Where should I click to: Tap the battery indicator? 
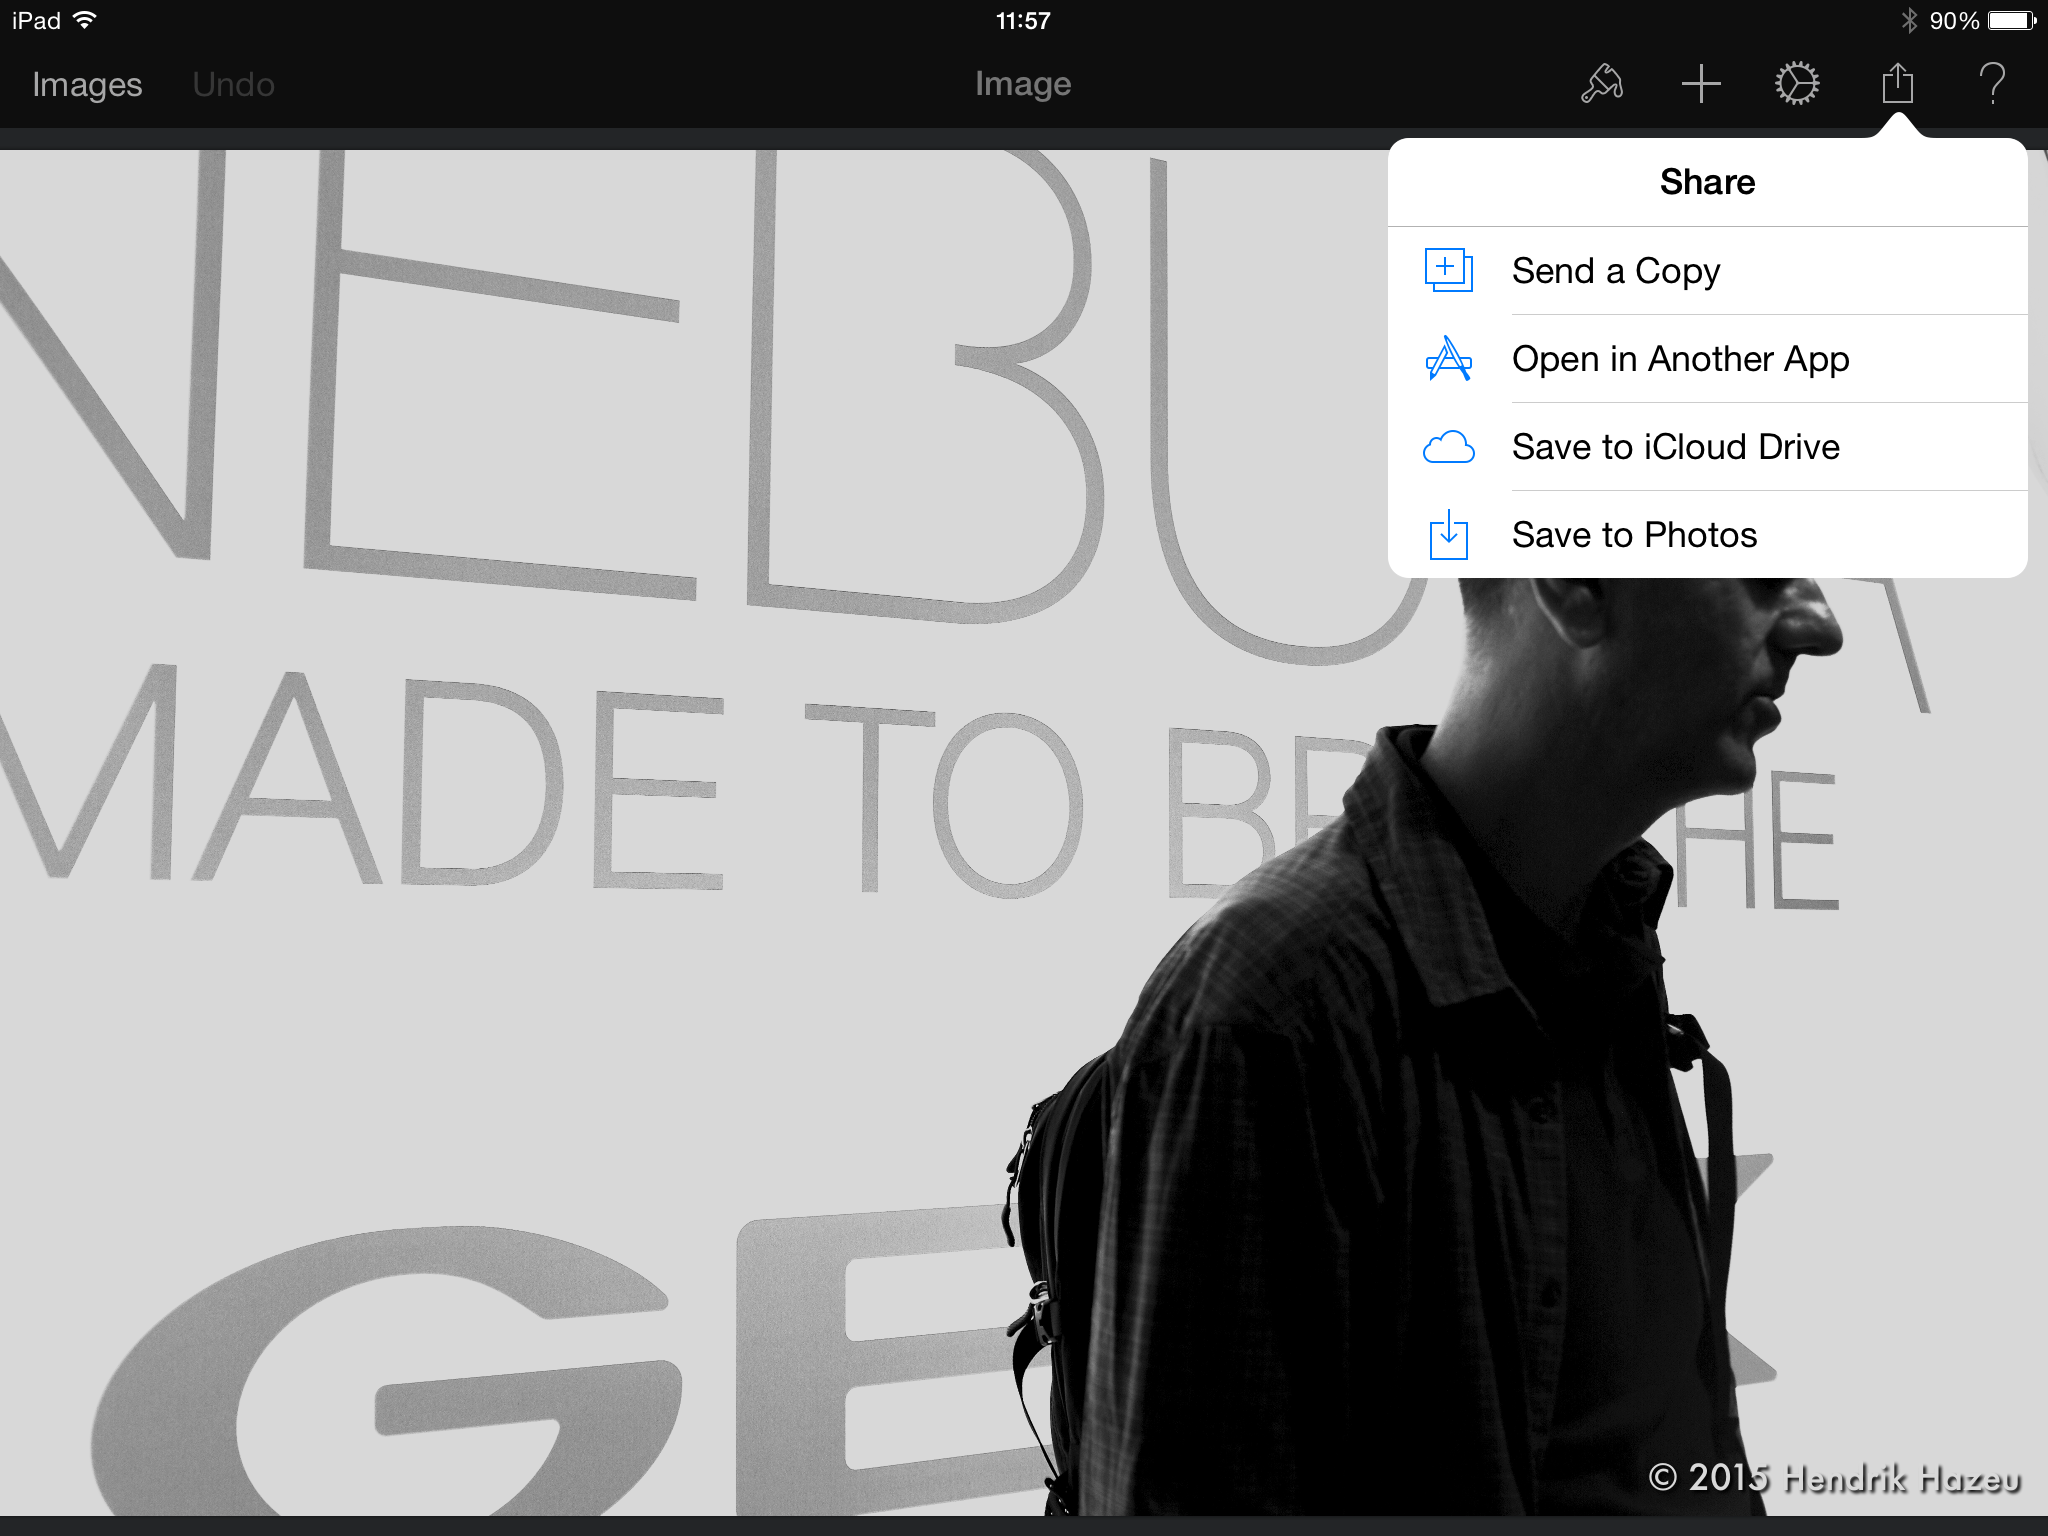click(x=2012, y=20)
